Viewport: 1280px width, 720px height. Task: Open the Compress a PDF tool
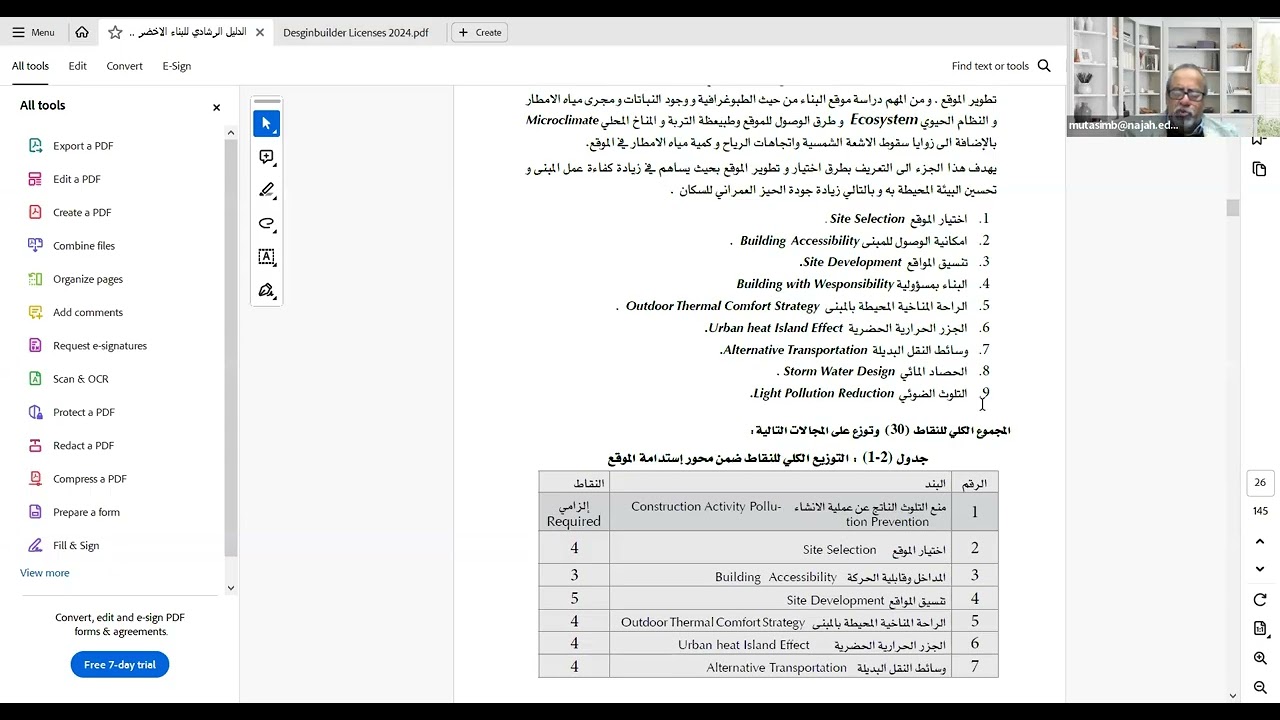[90, 479]
